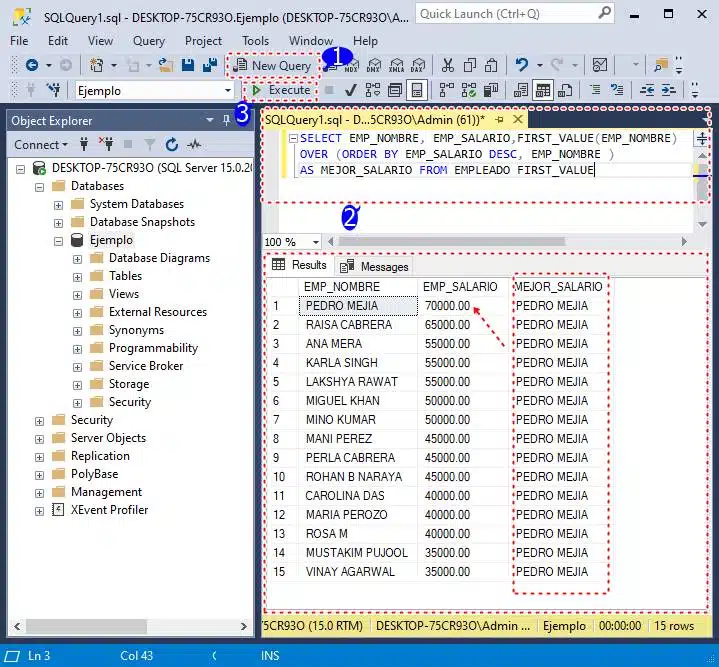Image resolution: width=719 pixels, height=667 pixels.
Task: Open a DAX query from toolbar
Action: tap(418, 65)
